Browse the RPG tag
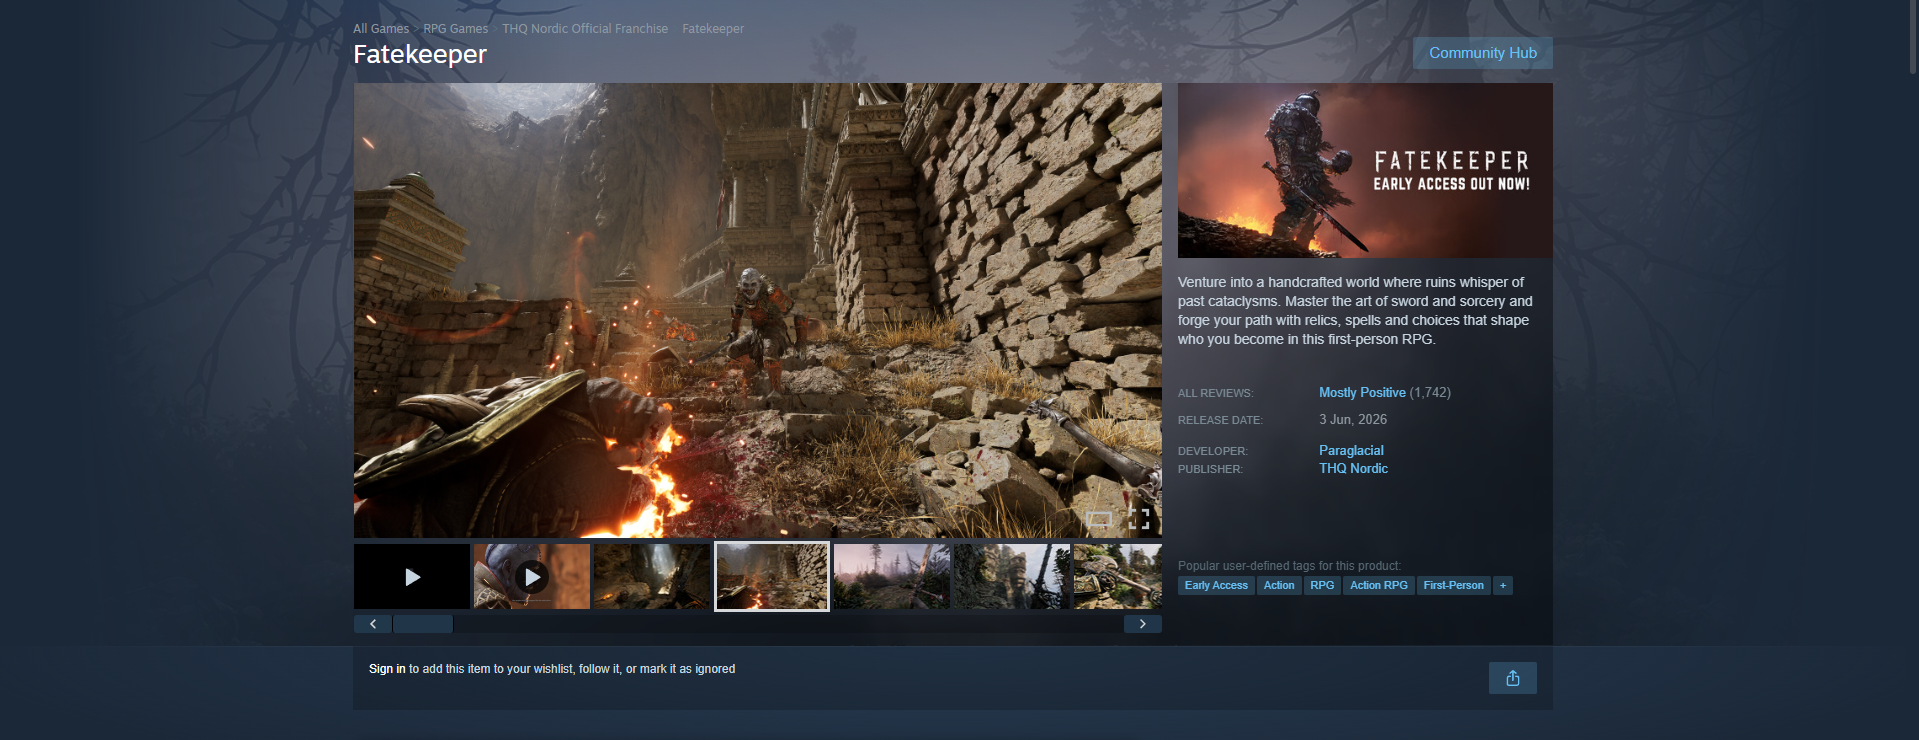Image resolution: width=1919 pixels, height=740 pixels. point(1322,586)
